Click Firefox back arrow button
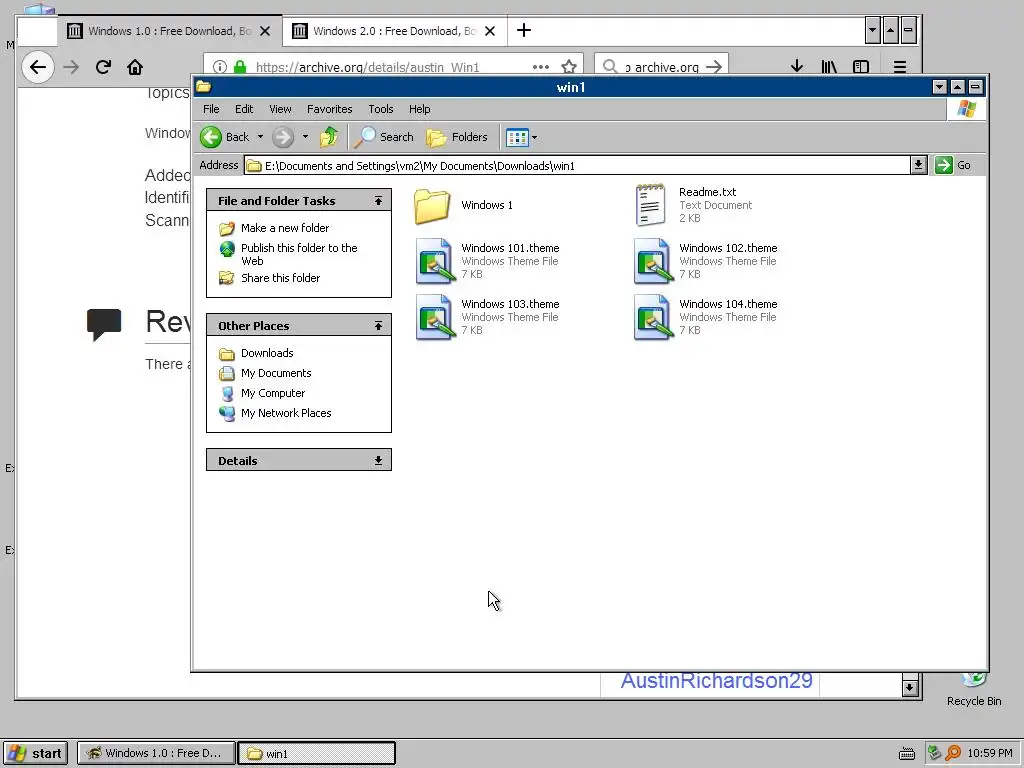 tap(38, 67)
